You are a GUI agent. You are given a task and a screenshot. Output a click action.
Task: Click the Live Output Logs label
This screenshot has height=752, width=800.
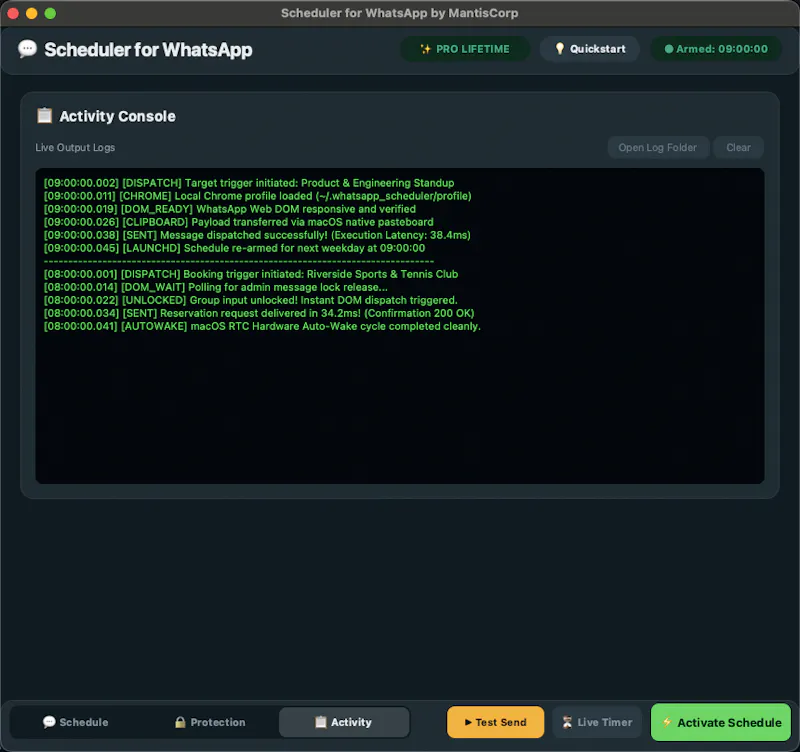coord(75,147)
